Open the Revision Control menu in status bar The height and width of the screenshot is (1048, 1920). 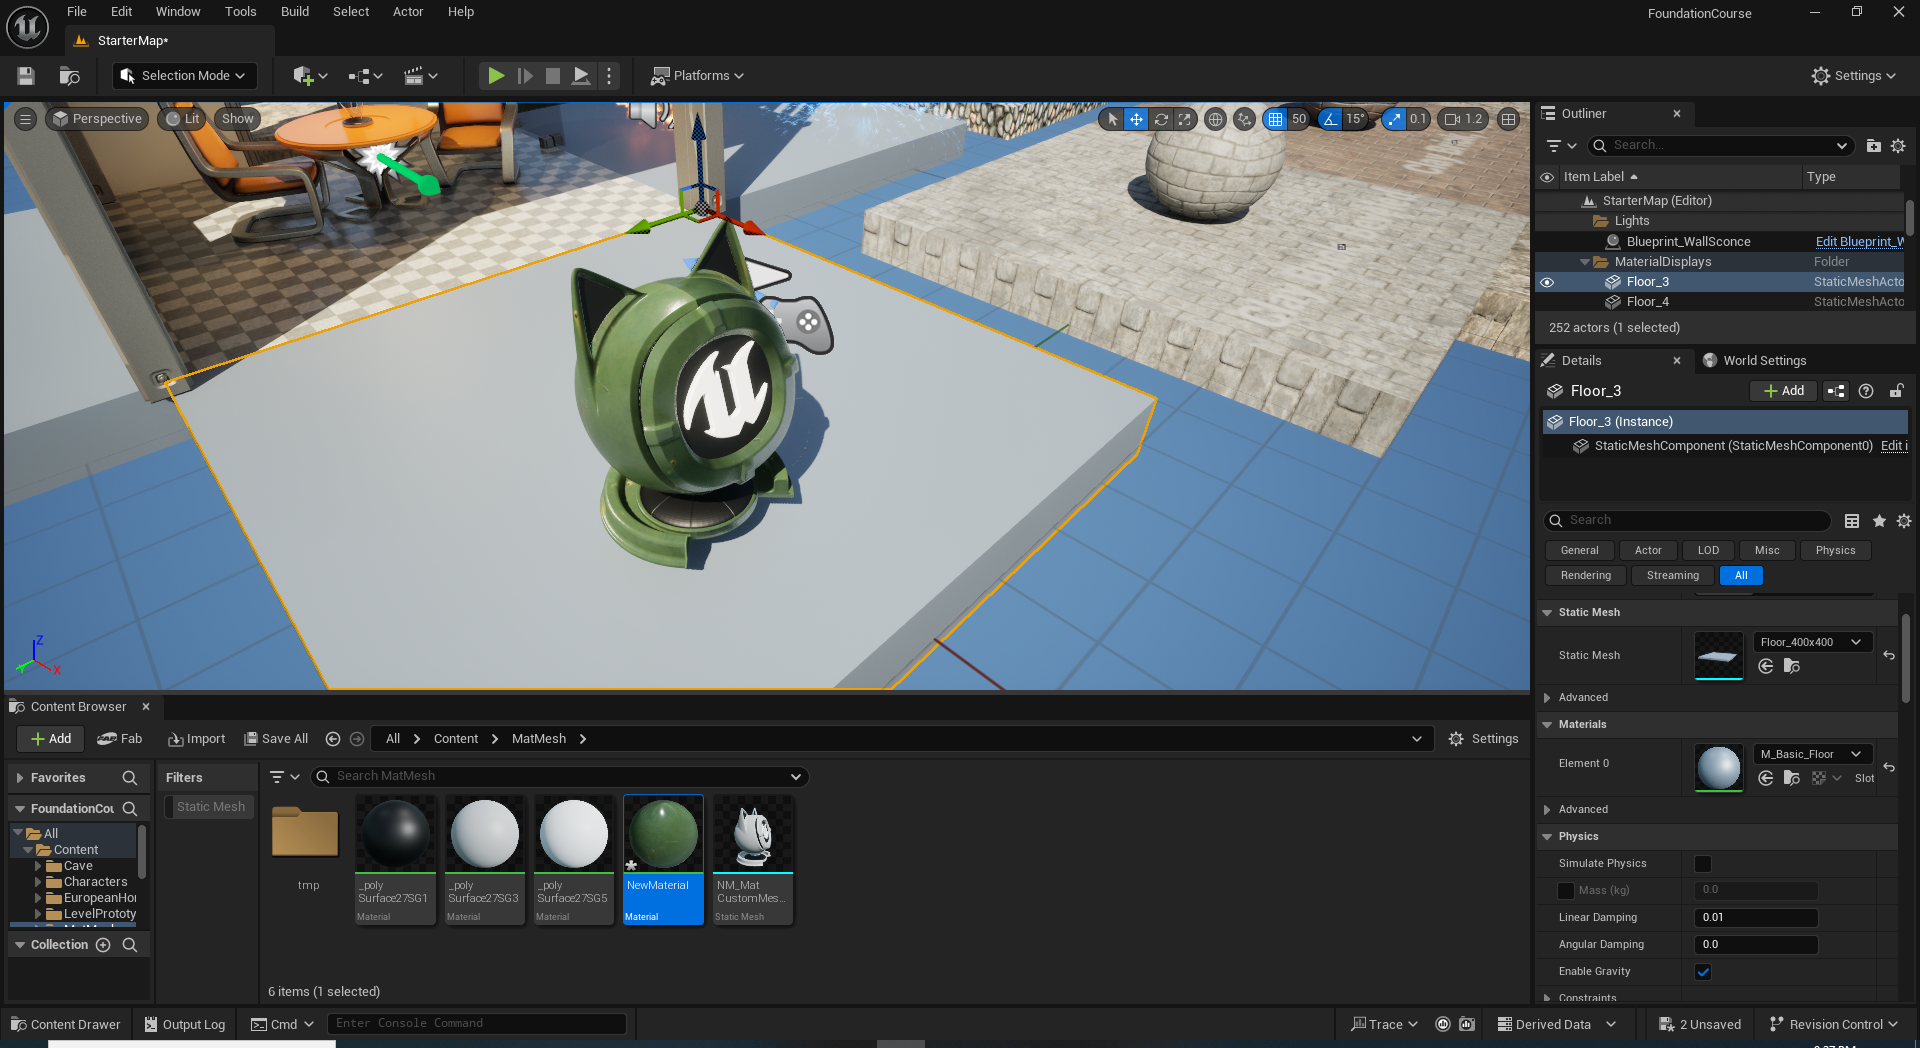tap(1833, 1025)
